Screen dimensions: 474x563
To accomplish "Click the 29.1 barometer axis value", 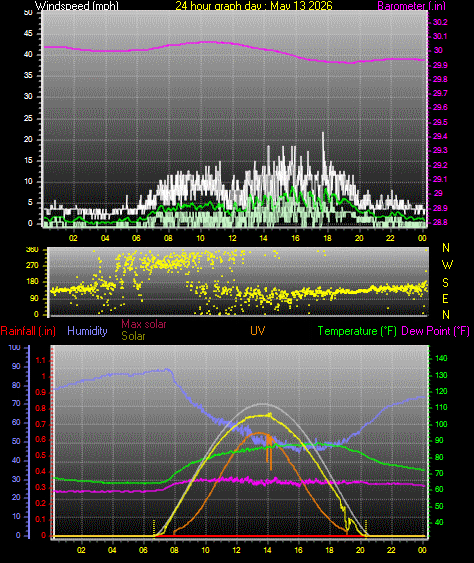I will point(440,179).
